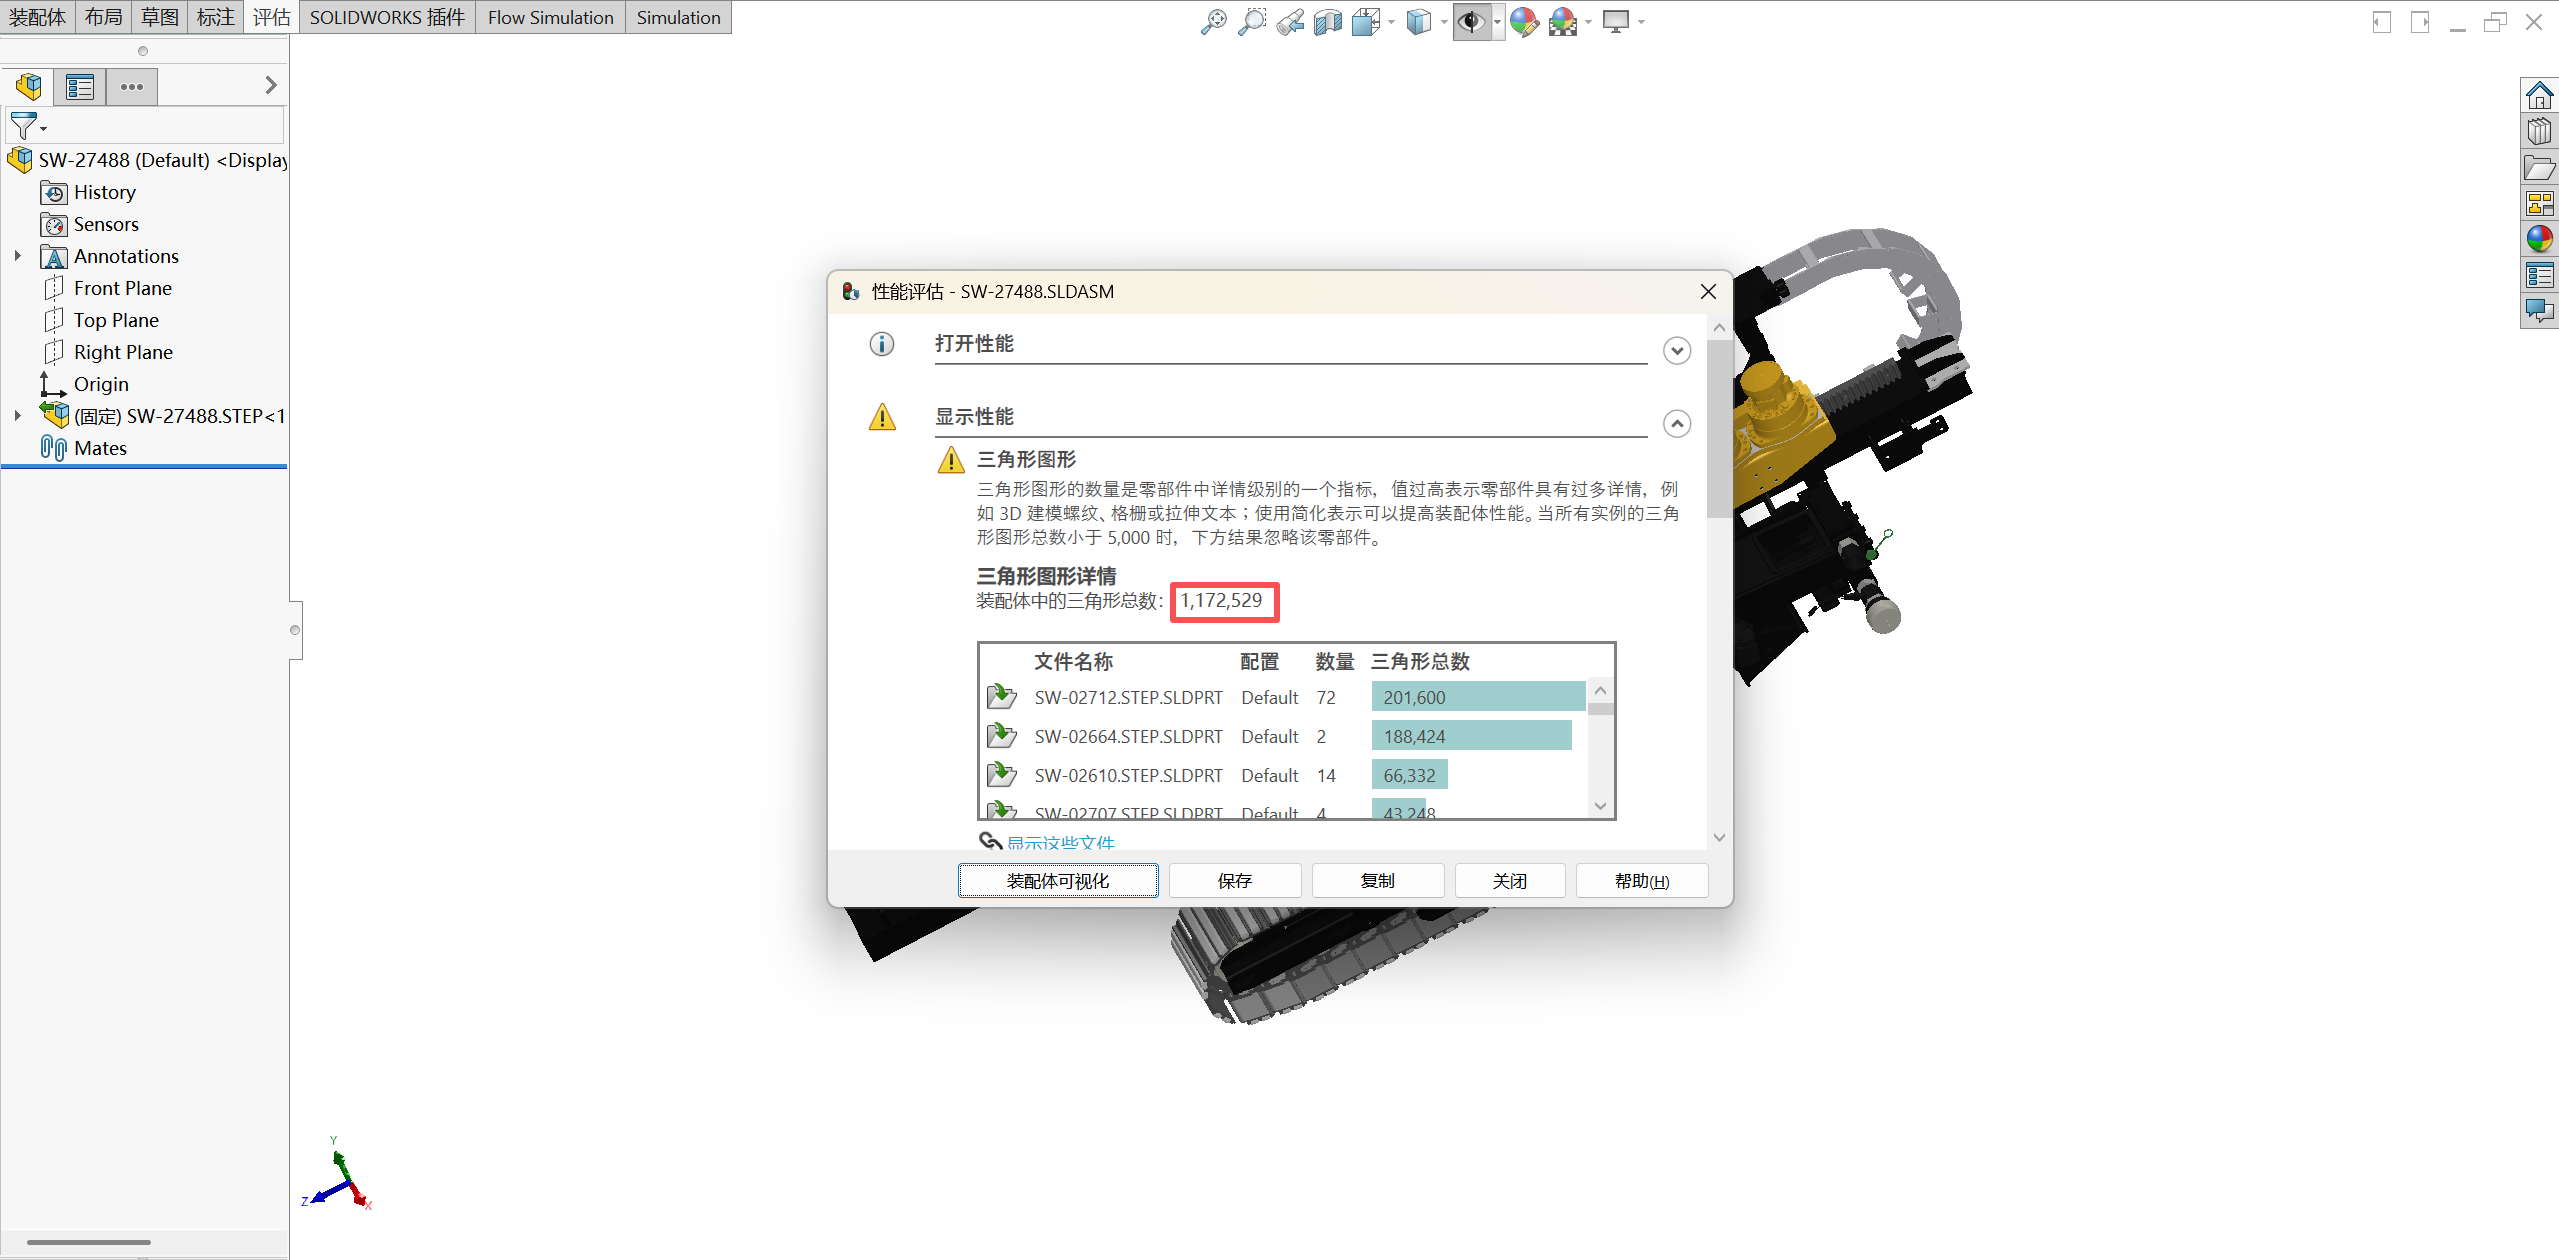Open the Section View tool
Image resolution: width=2559 pixels, height=1260 pixels.
coord(1328,21)
